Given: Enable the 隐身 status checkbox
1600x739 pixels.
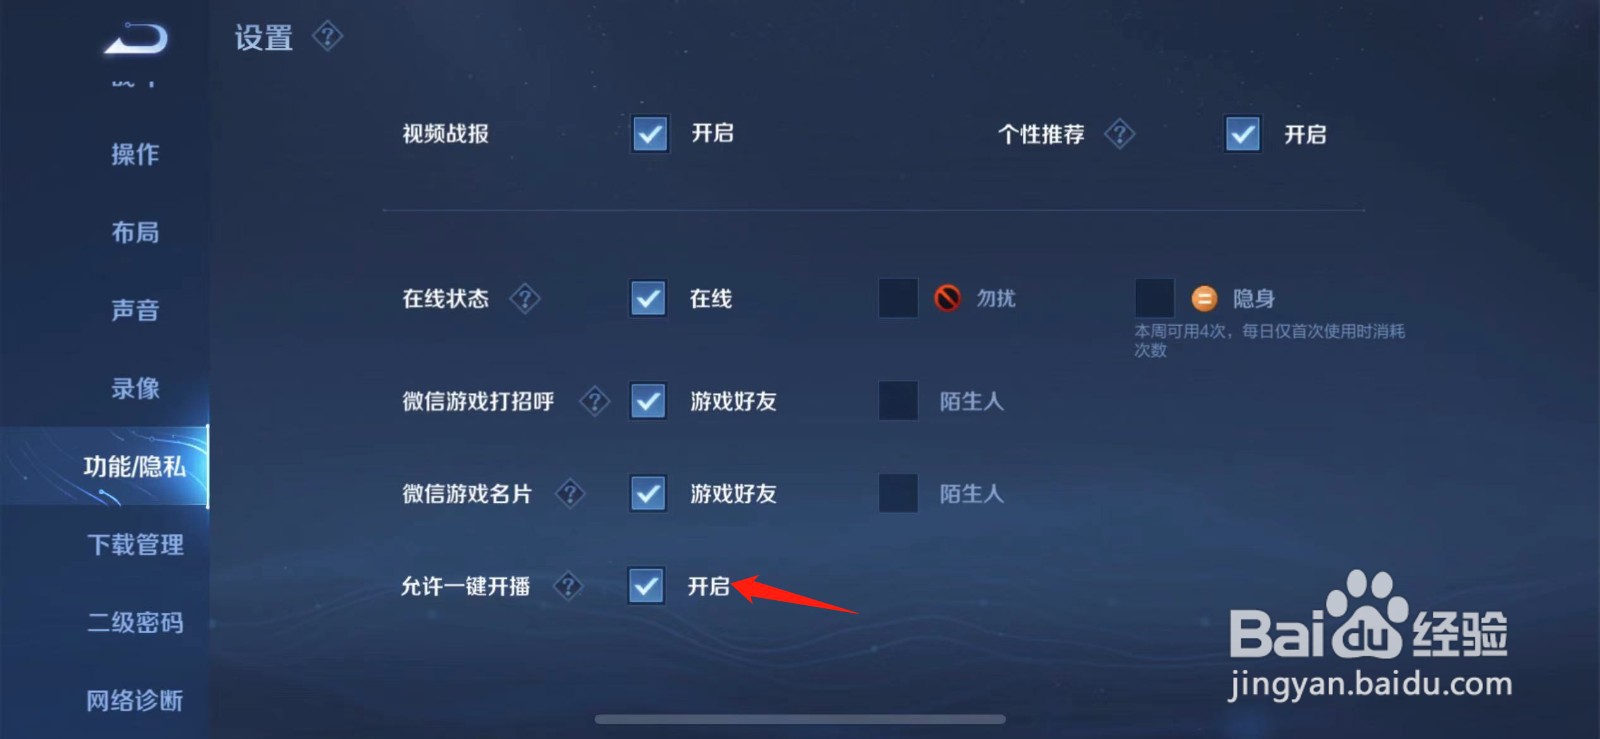Looking at the screenshot, I should click(x=1154, y=298).
